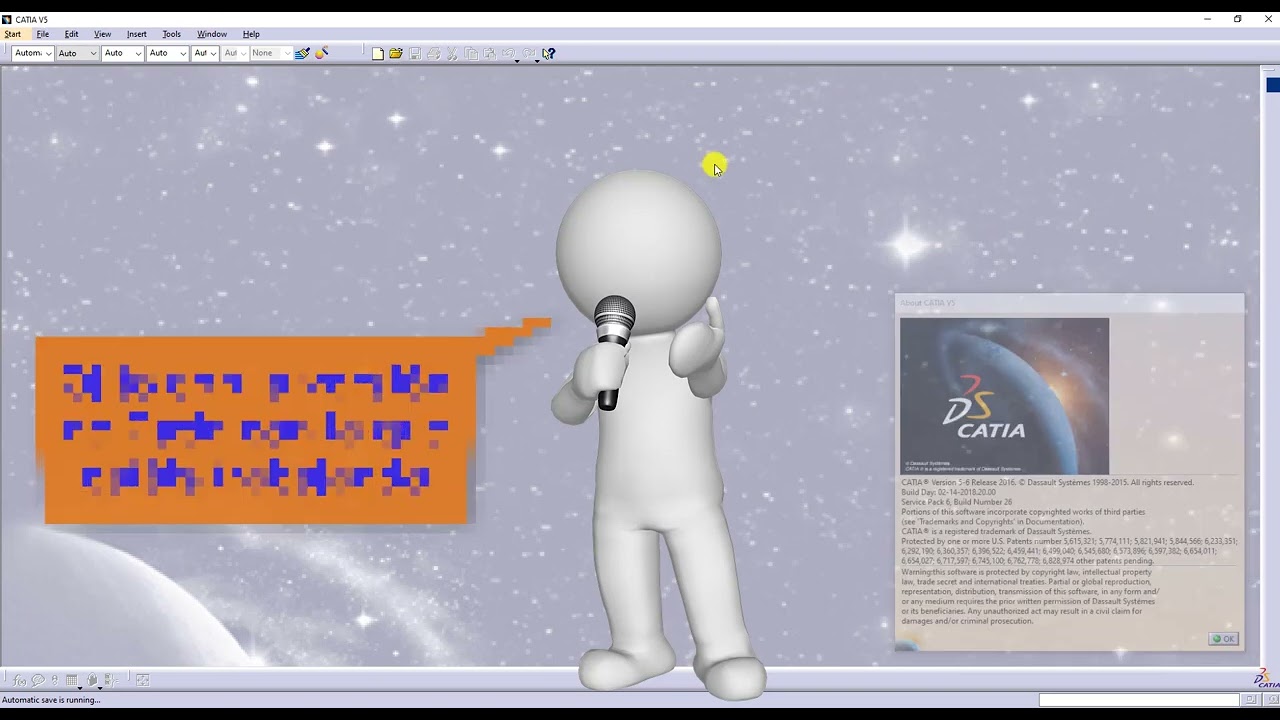Click the fit-in-window icon on bottom toolbar
1280x720 pixels.
pyautogui.click(x=143, y=680)
